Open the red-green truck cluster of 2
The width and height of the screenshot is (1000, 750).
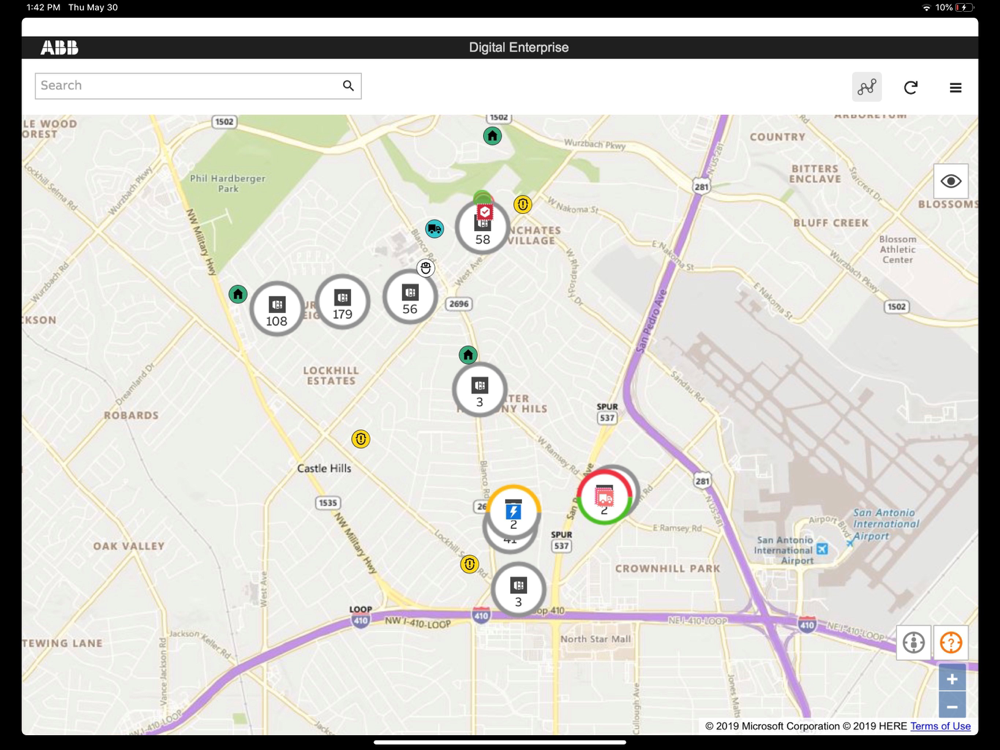pyautogui.click(x=605, y=496)
